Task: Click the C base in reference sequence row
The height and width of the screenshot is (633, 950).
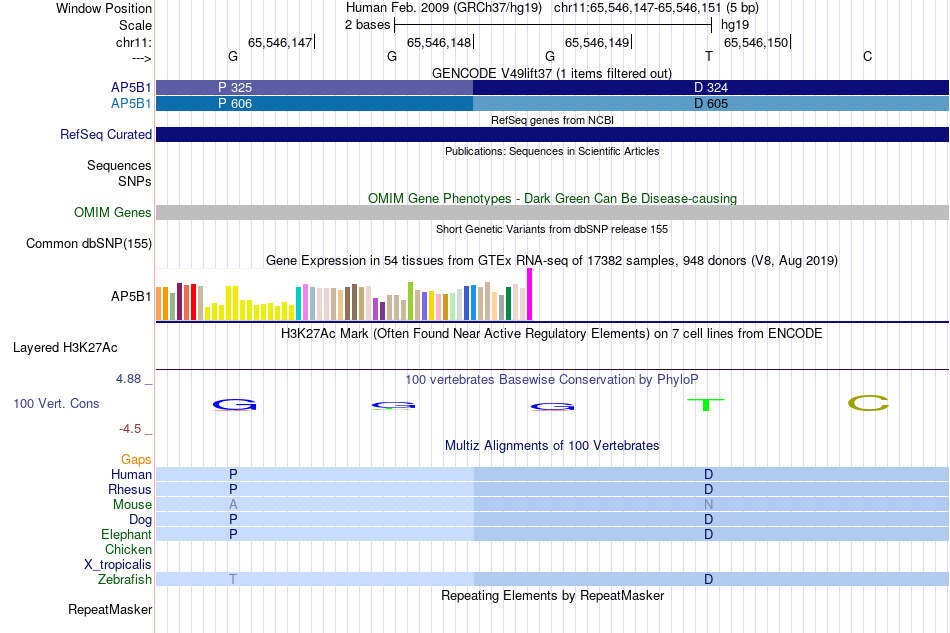Action: (x=868, y=56)
